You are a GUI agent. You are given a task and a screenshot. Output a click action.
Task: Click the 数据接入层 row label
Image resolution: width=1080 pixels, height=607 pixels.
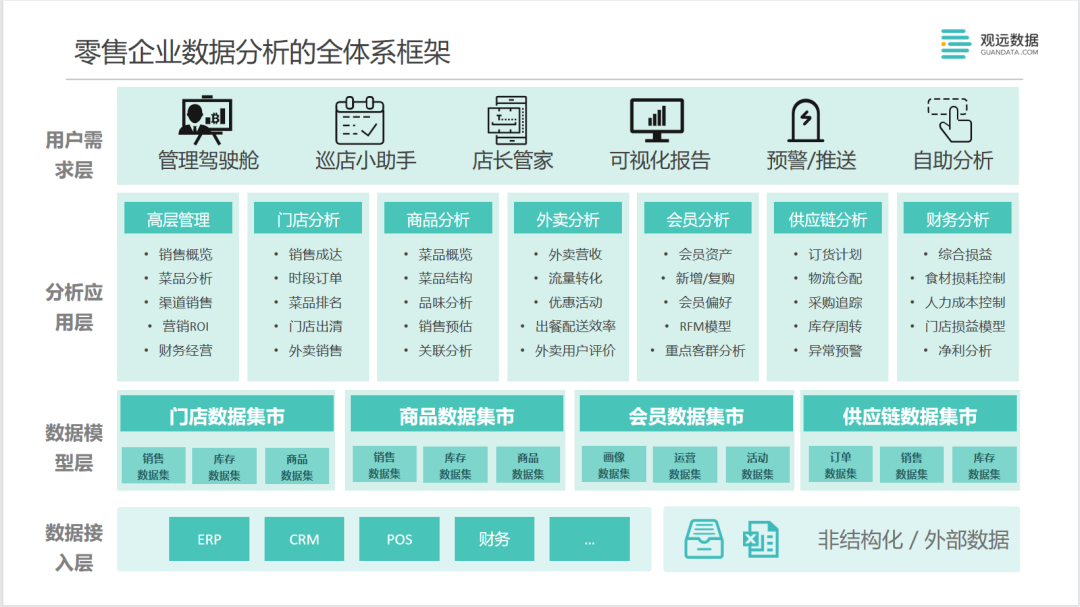(74, 547)
